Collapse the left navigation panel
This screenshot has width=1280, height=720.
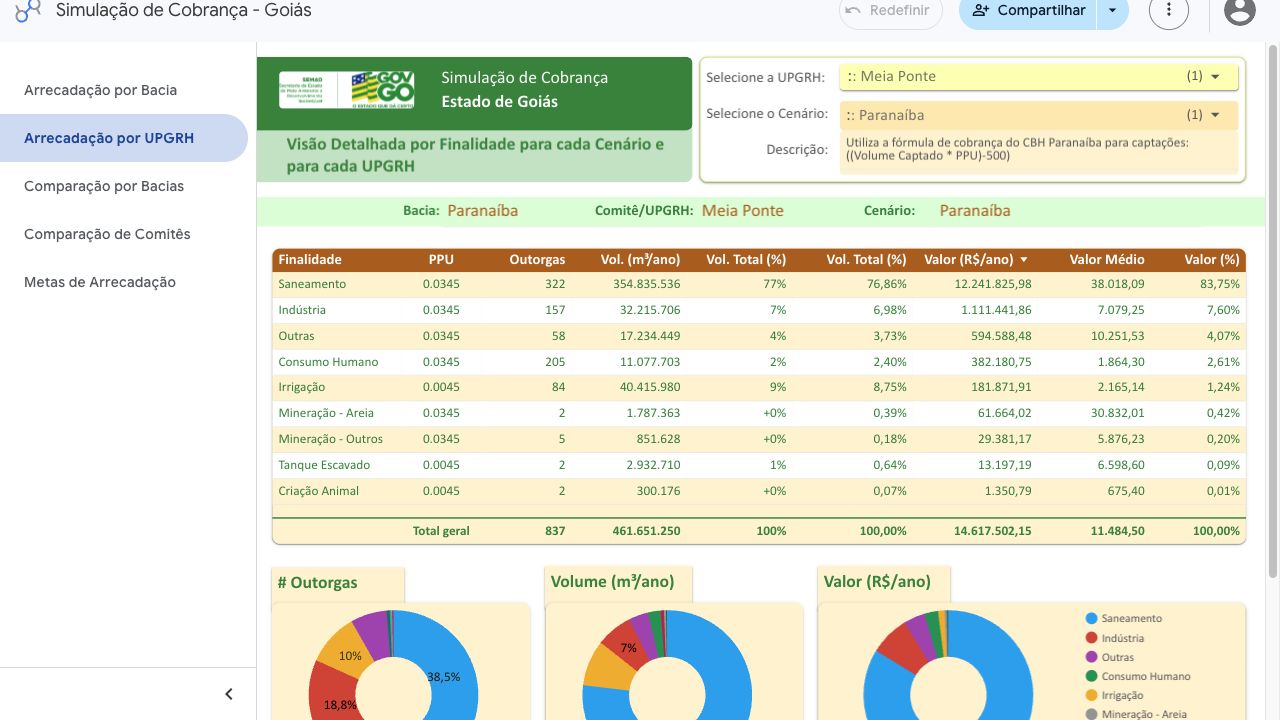[x=229, y=694]
